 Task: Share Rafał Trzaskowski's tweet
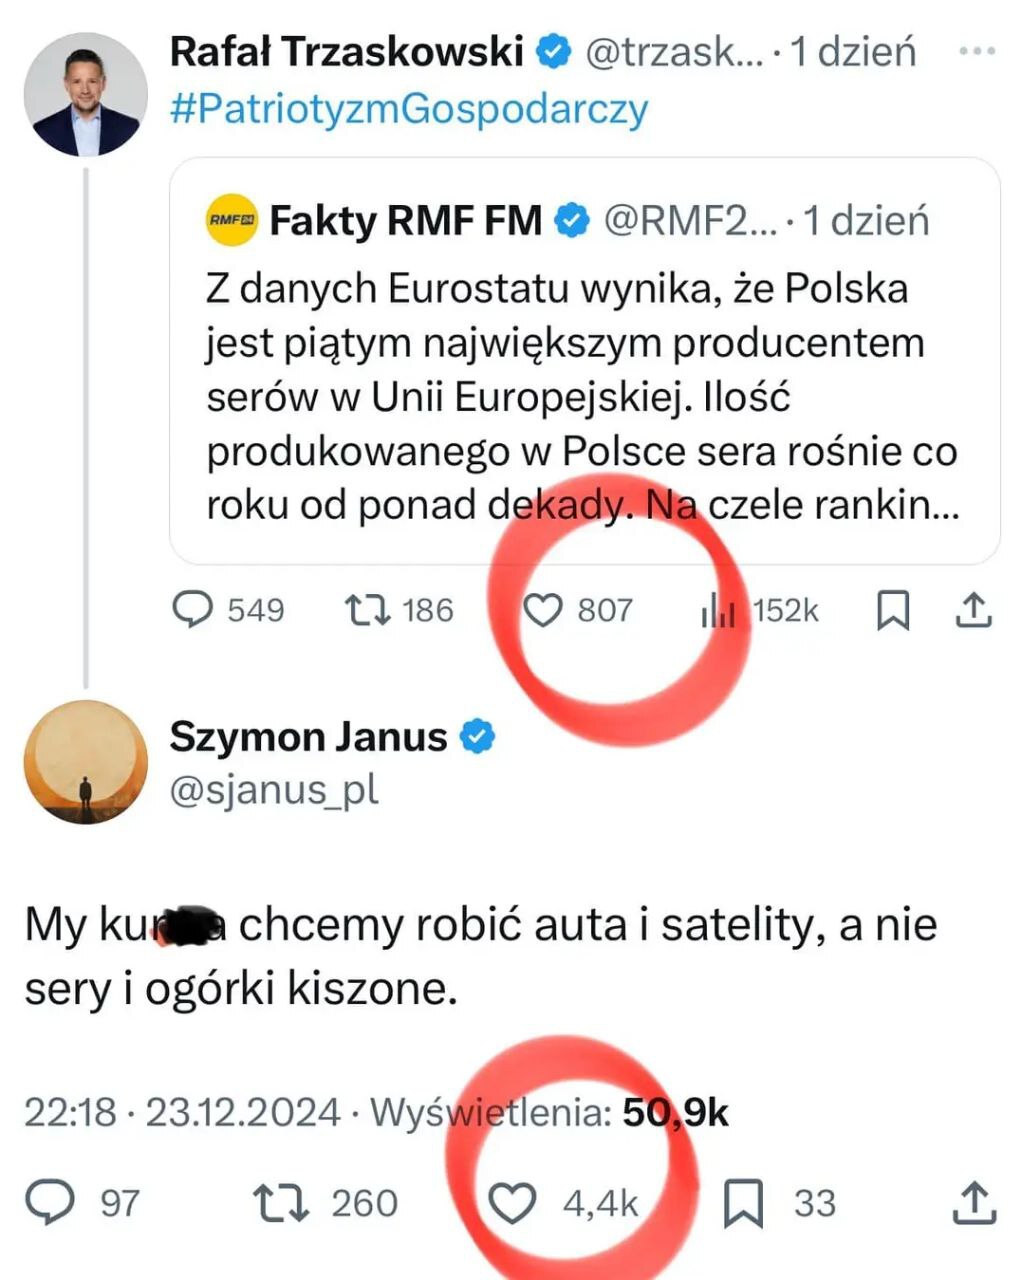(x=972, y=610)
